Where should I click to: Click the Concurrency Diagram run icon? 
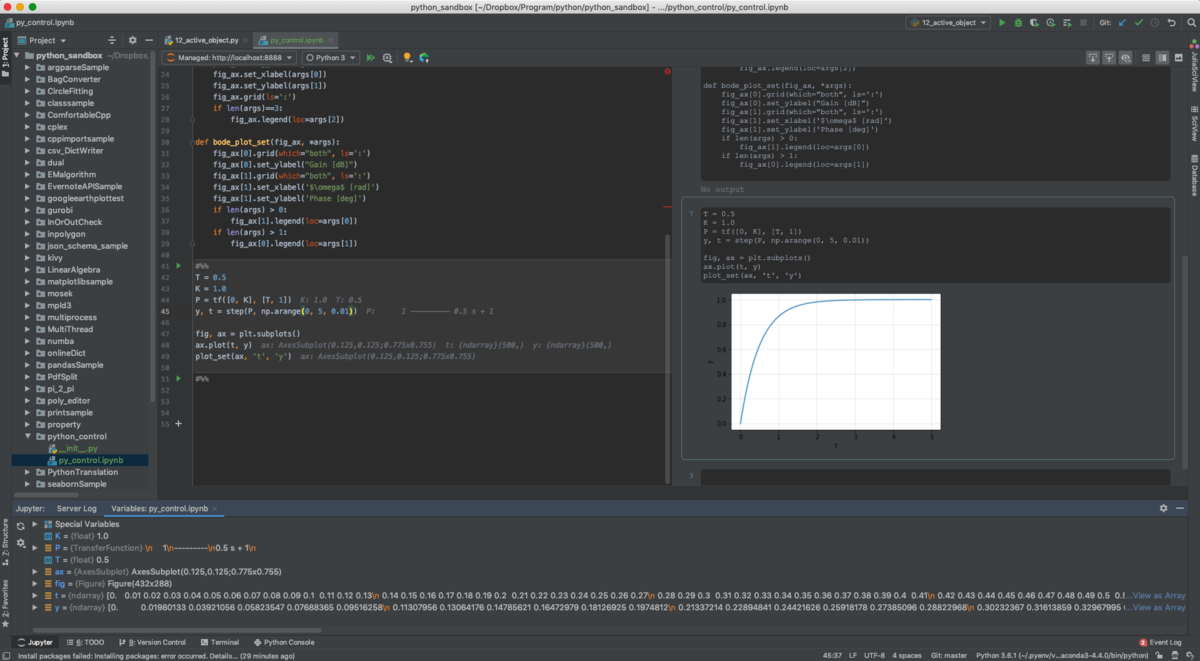click(1067, 22)
